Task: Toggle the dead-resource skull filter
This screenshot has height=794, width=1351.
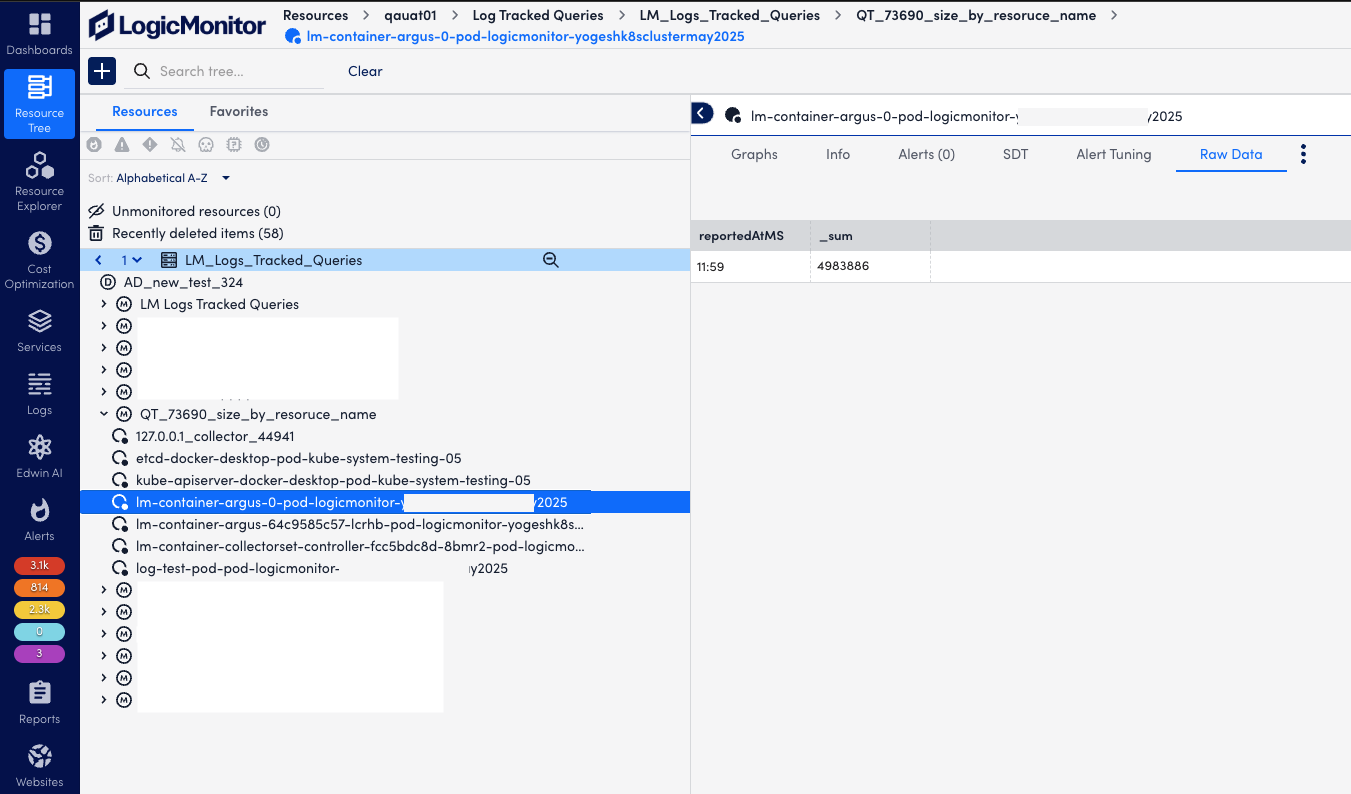Action: coord(205,144)
